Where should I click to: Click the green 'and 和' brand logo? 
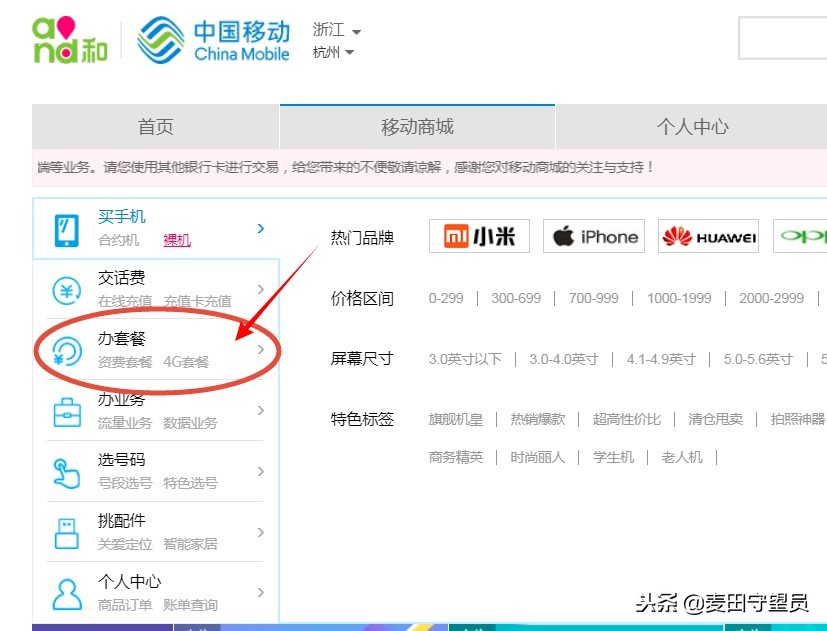click(x=70, y=40)
